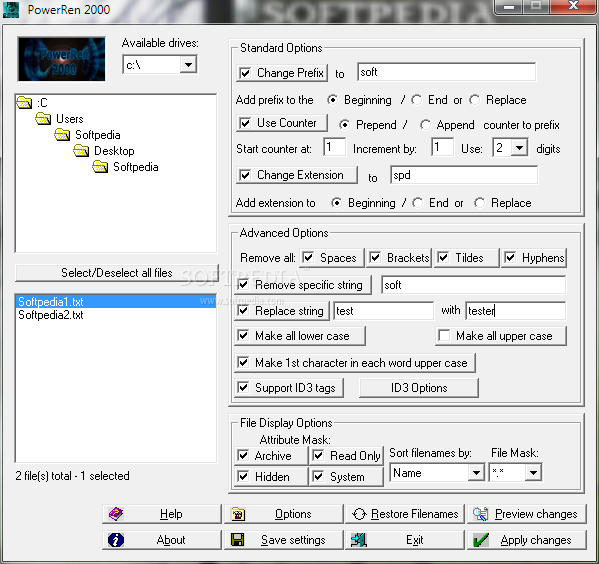Click Preview changes label
The image size is (599, 564).
point(536,514)
